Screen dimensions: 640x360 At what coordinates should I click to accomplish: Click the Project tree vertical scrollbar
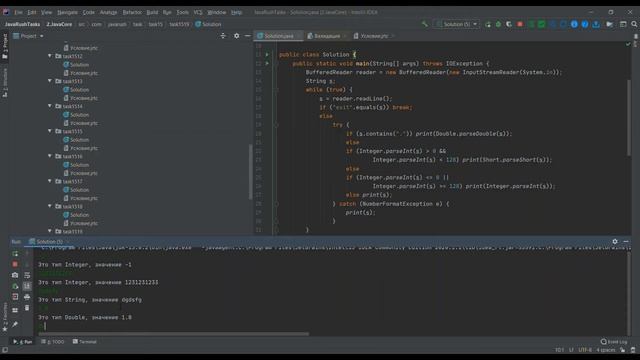click(250, 172)
